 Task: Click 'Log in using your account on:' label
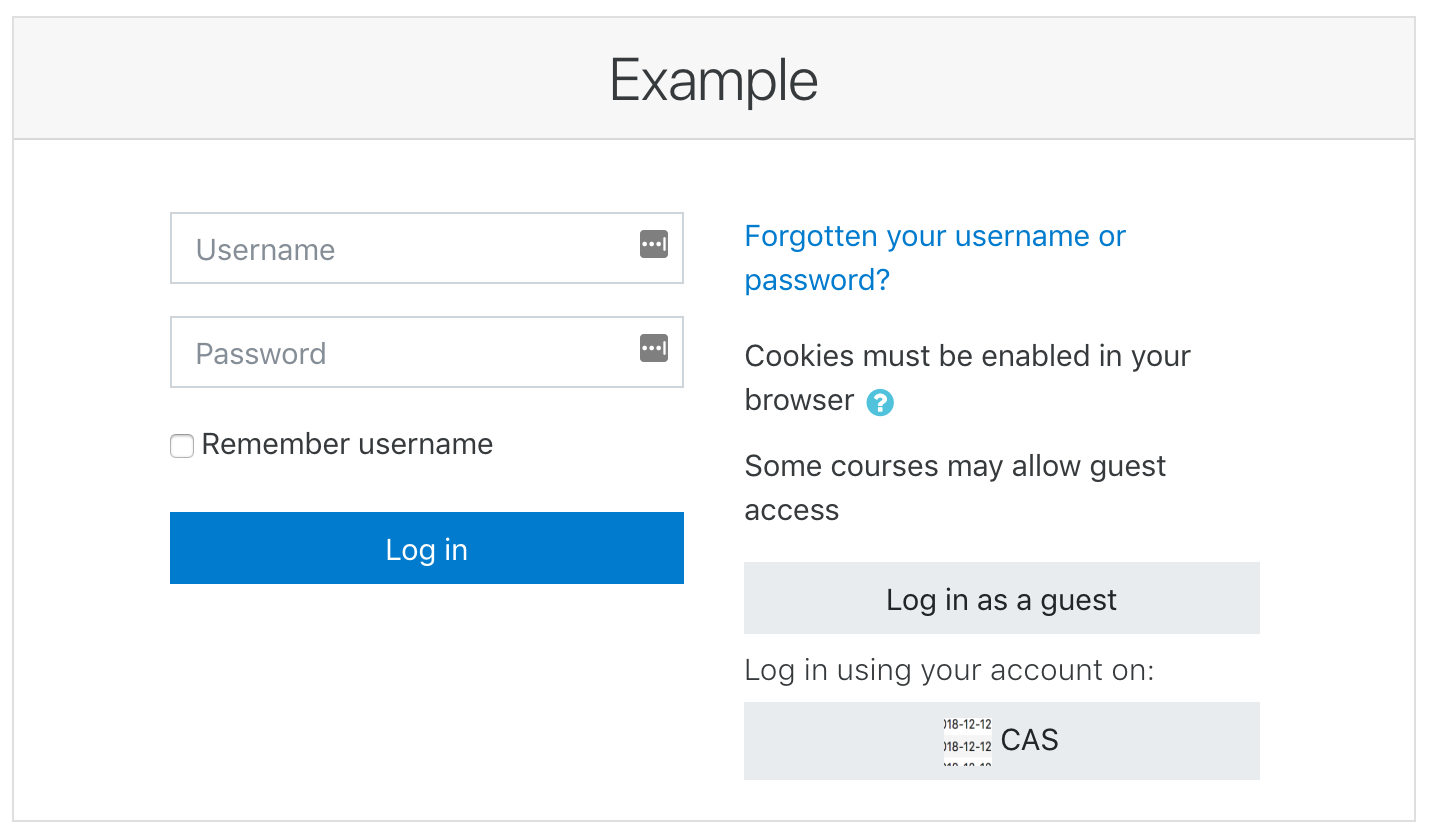(950, 670)
